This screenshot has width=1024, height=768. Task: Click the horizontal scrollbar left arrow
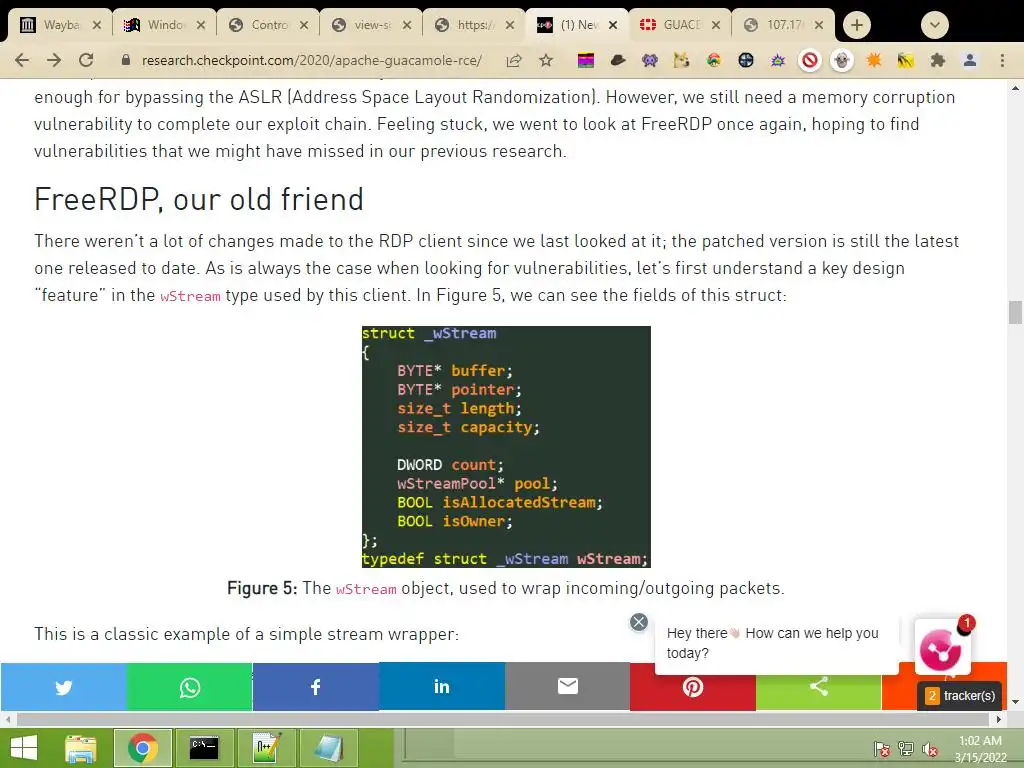[x=8, y=720]
